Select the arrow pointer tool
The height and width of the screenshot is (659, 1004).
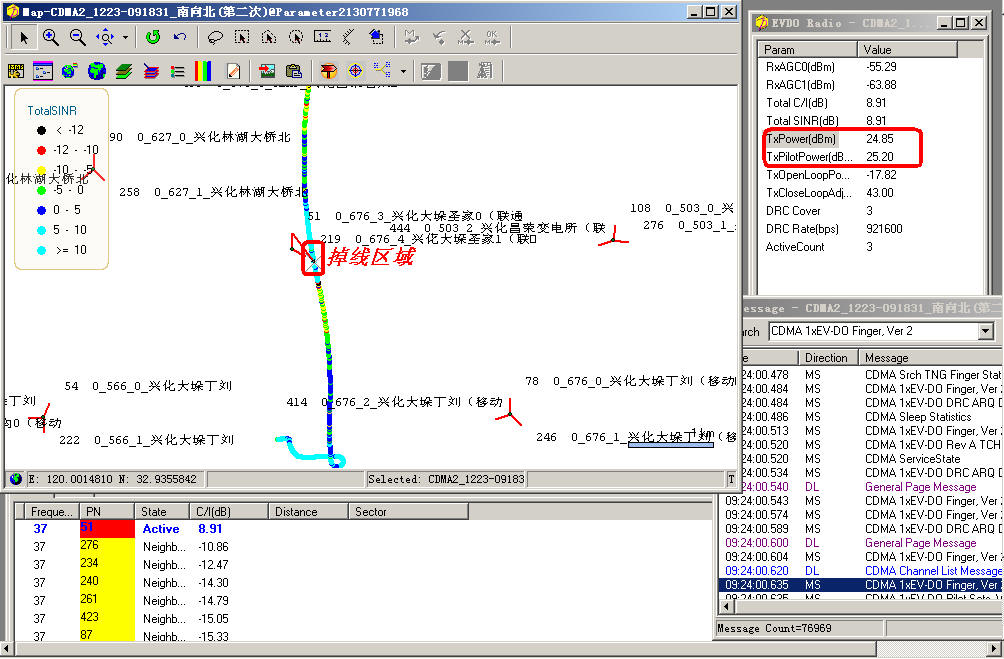(24, 37)
